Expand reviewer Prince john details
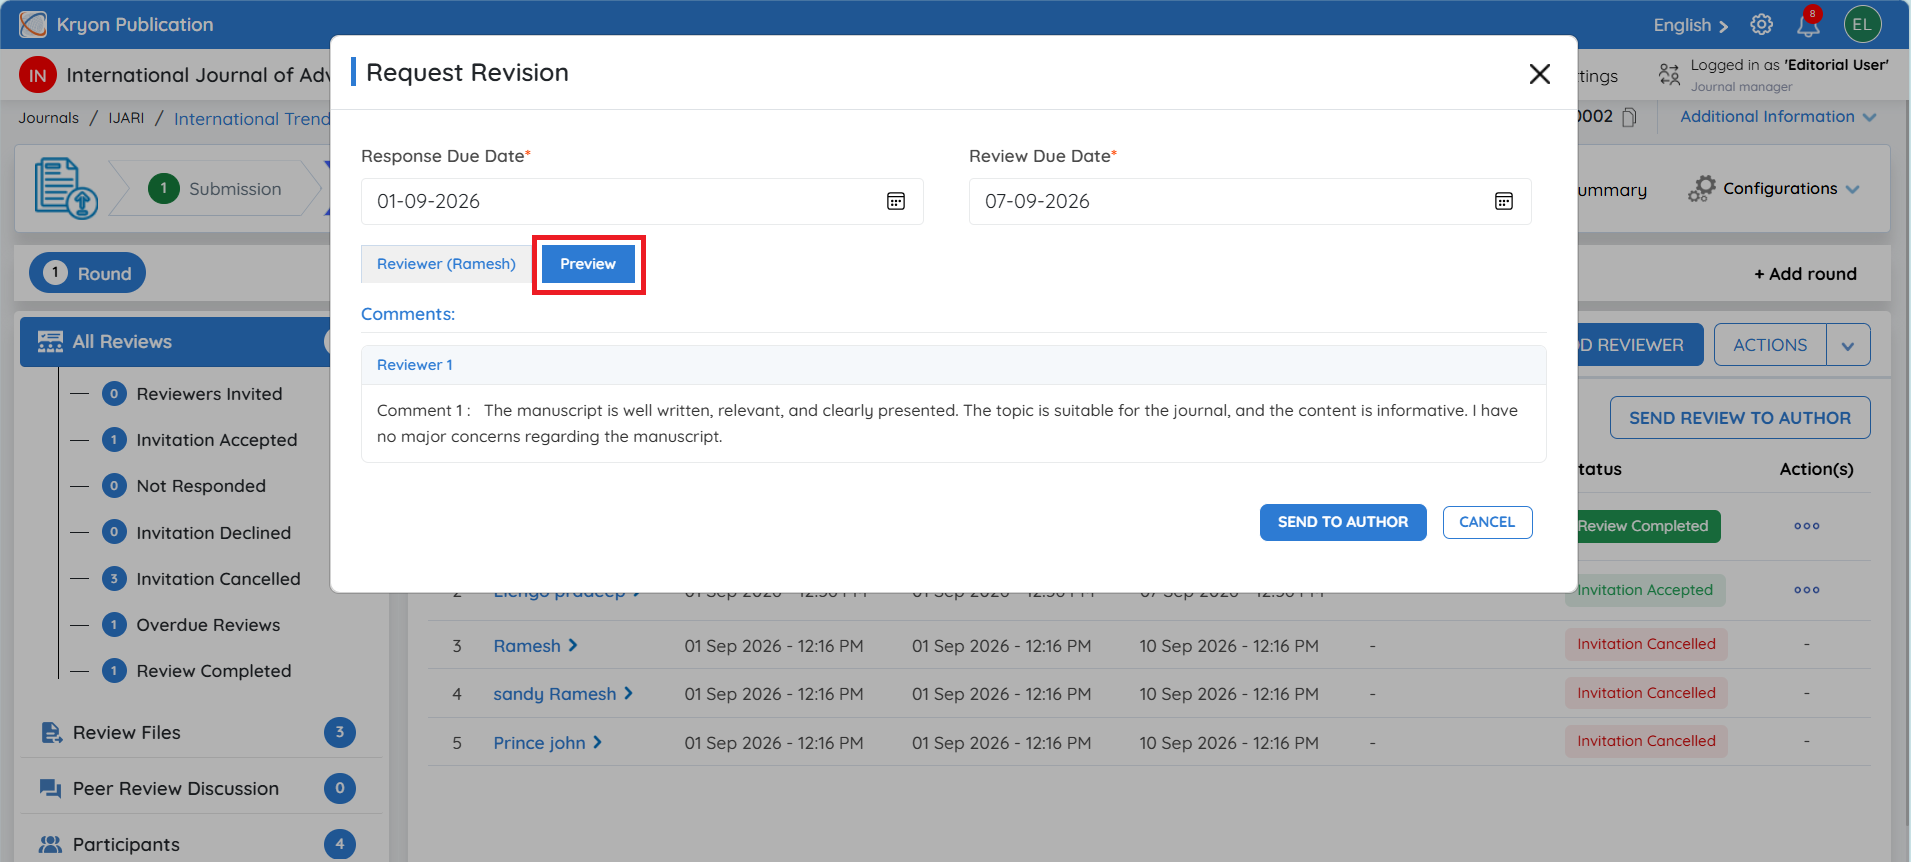Screen dimensions: 1911x862 597,742
